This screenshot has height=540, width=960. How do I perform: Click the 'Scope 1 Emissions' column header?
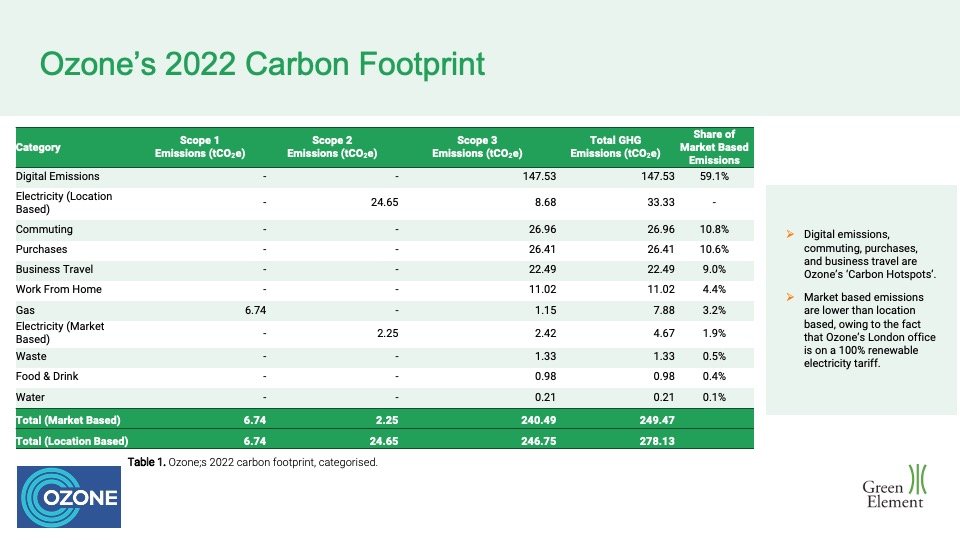coord(200,147)
